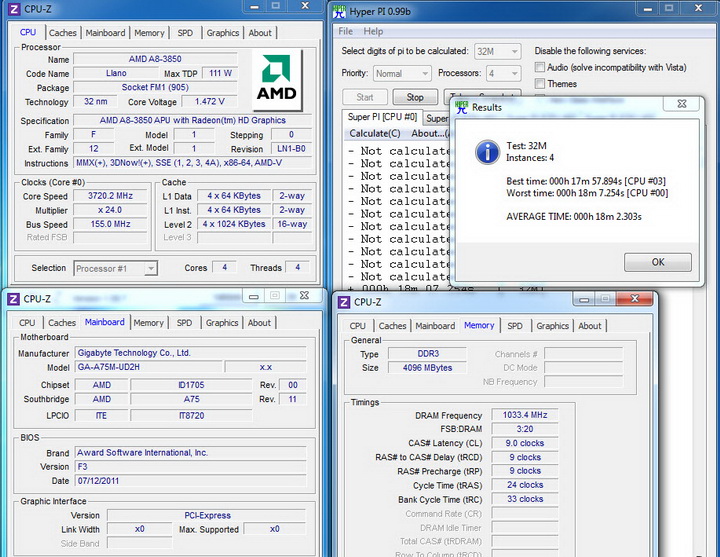Click the memory Type DDR3 field
This screenshot has width=720, height=557.
428,354
